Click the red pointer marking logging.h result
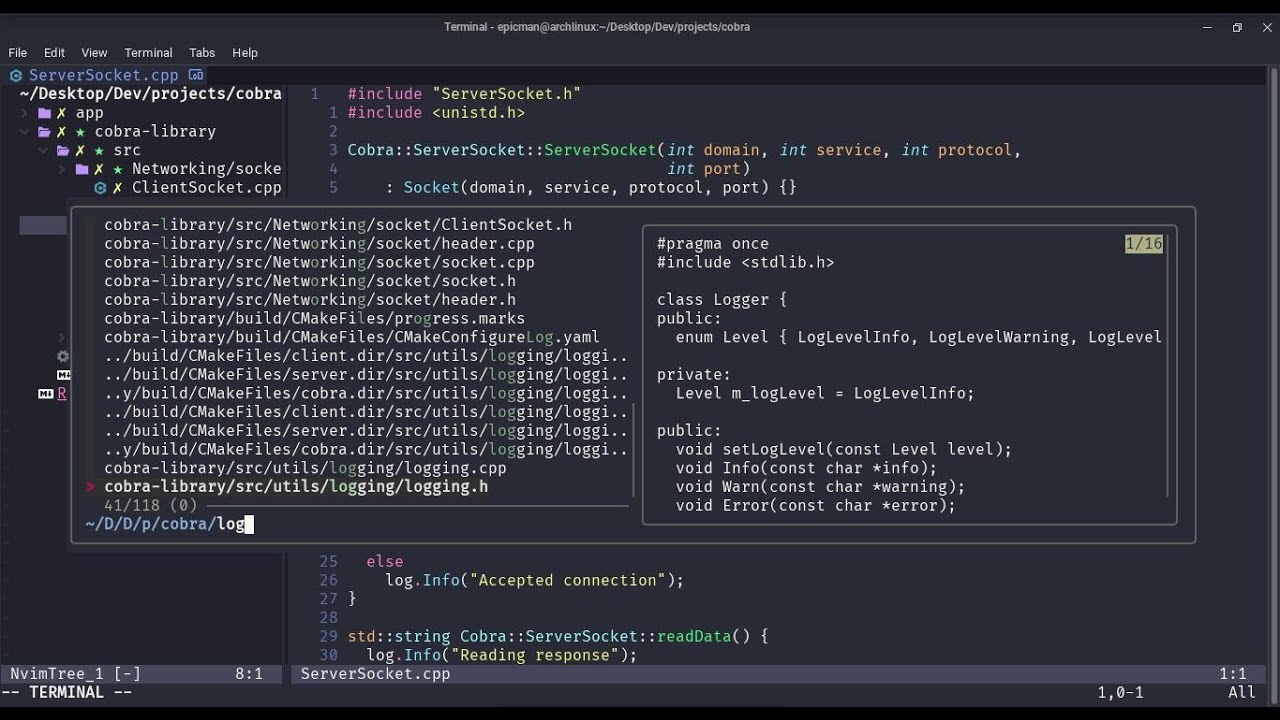 (90, 487)
